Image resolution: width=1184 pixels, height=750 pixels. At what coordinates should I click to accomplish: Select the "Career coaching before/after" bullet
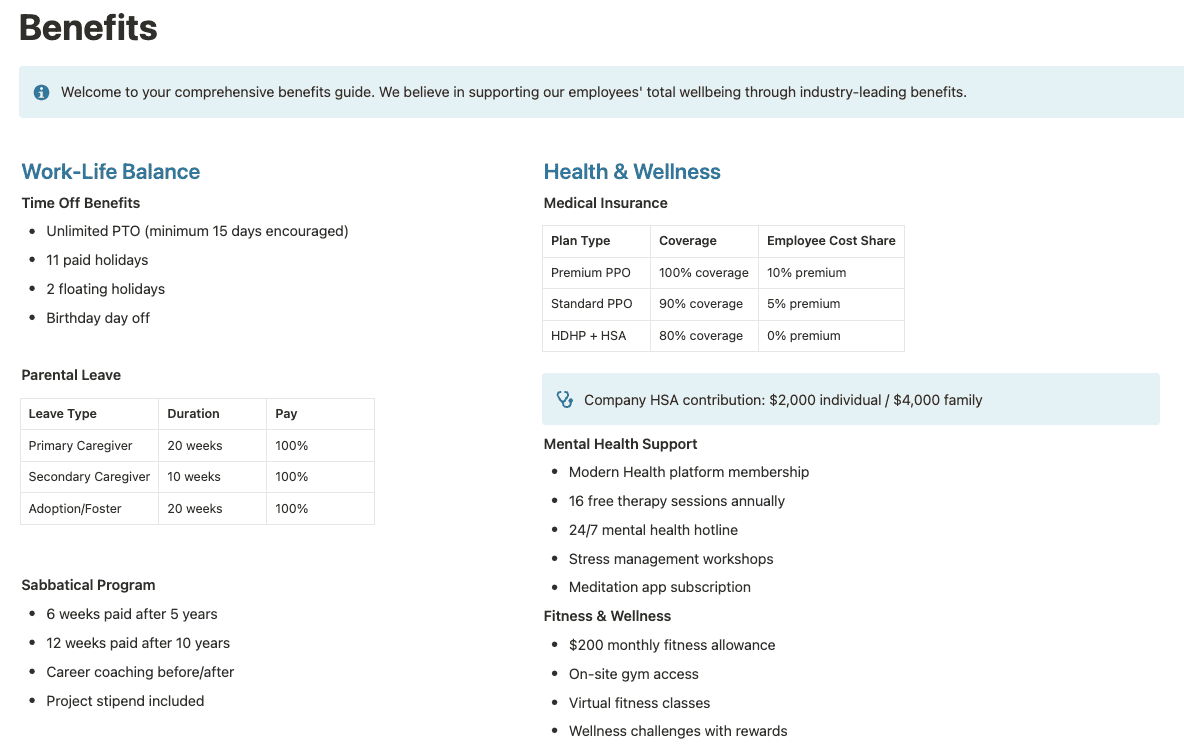pos(140,672)
